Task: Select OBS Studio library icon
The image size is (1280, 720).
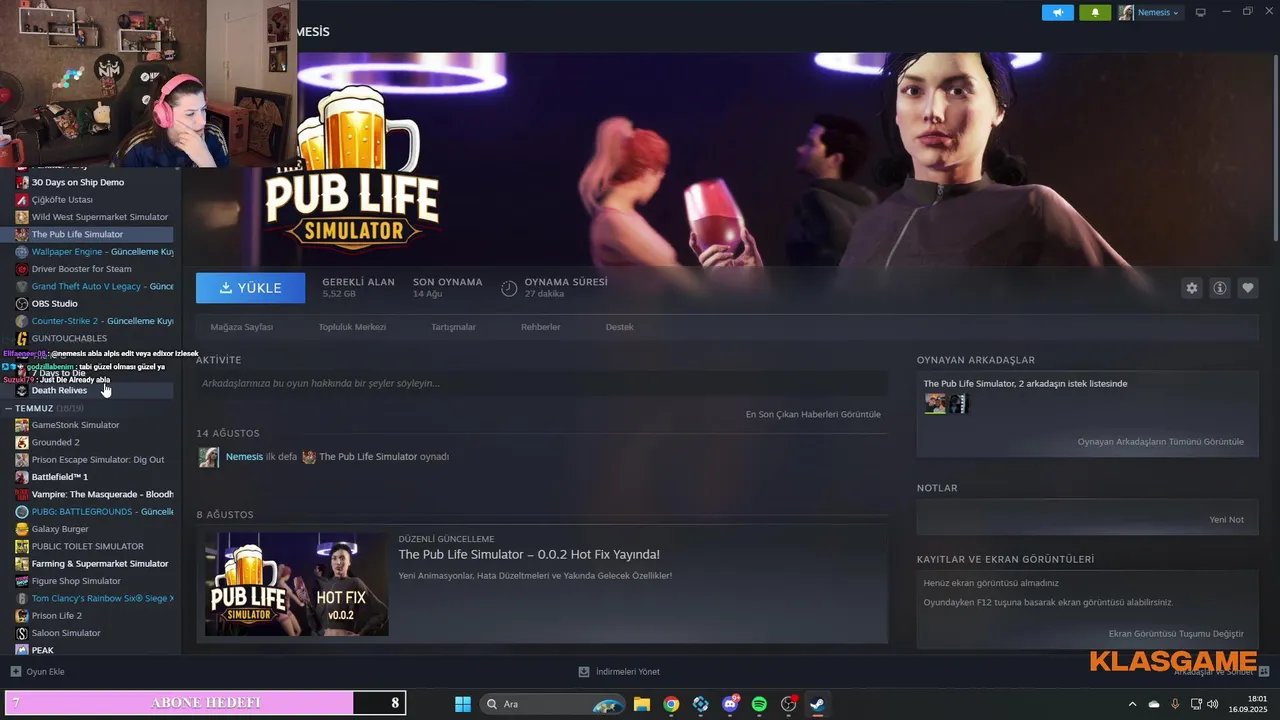Action: [x=22, y=304]
